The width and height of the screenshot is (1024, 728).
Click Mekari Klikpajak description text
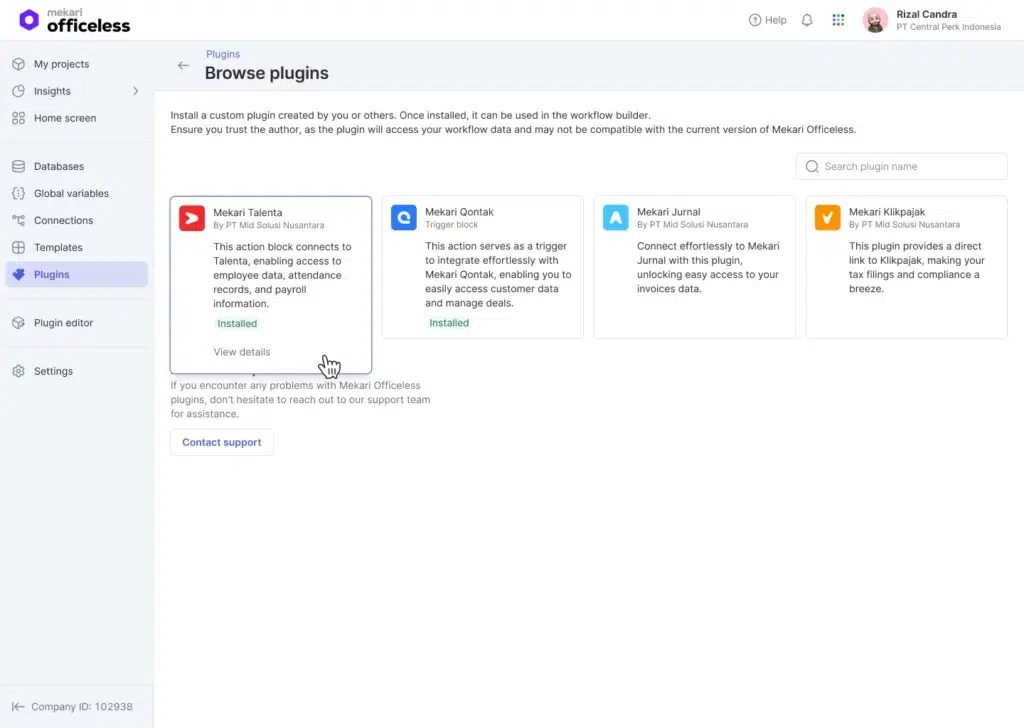pyautogui.click(x=916, y=267)
